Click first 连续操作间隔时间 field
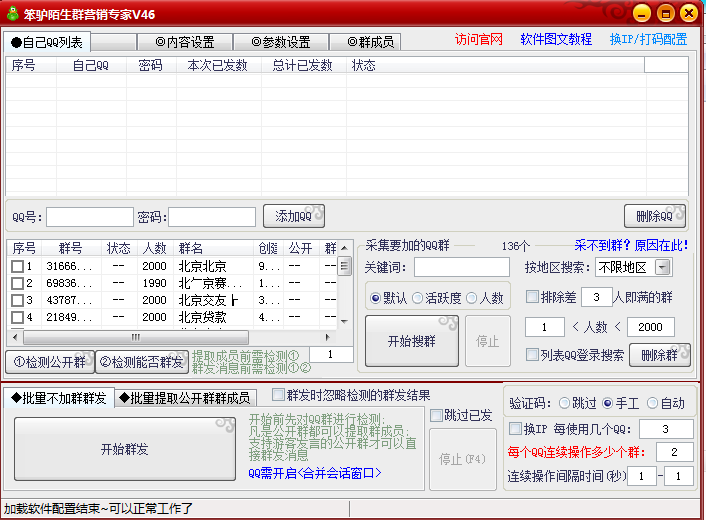 [x=642, y=476]
